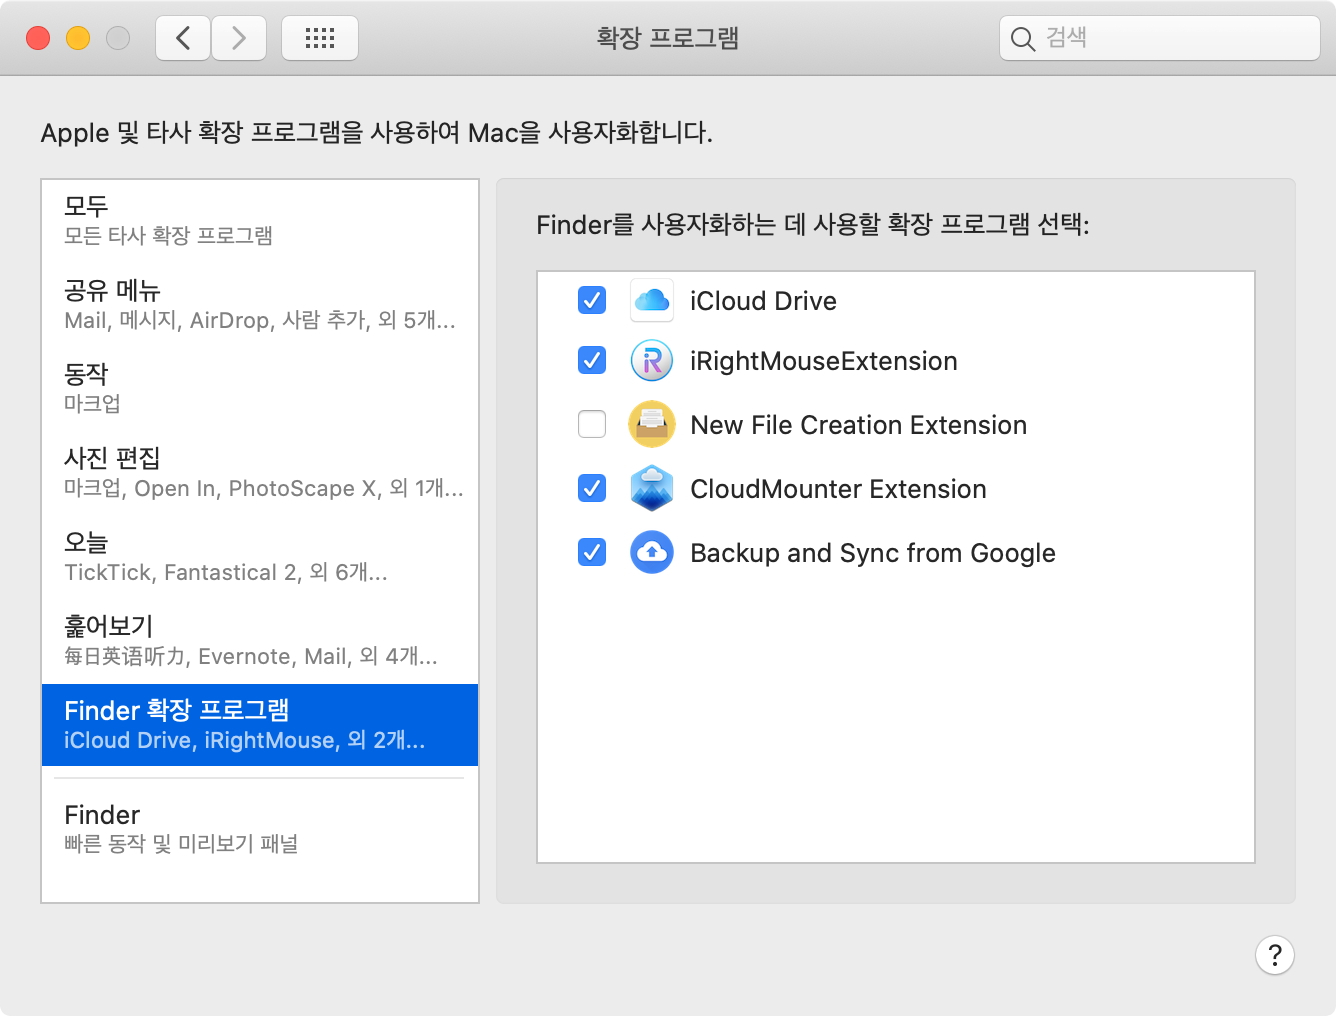
Task: Uncheck the iRightMouseExtension checkbox
Action: [x=592, y=360]
